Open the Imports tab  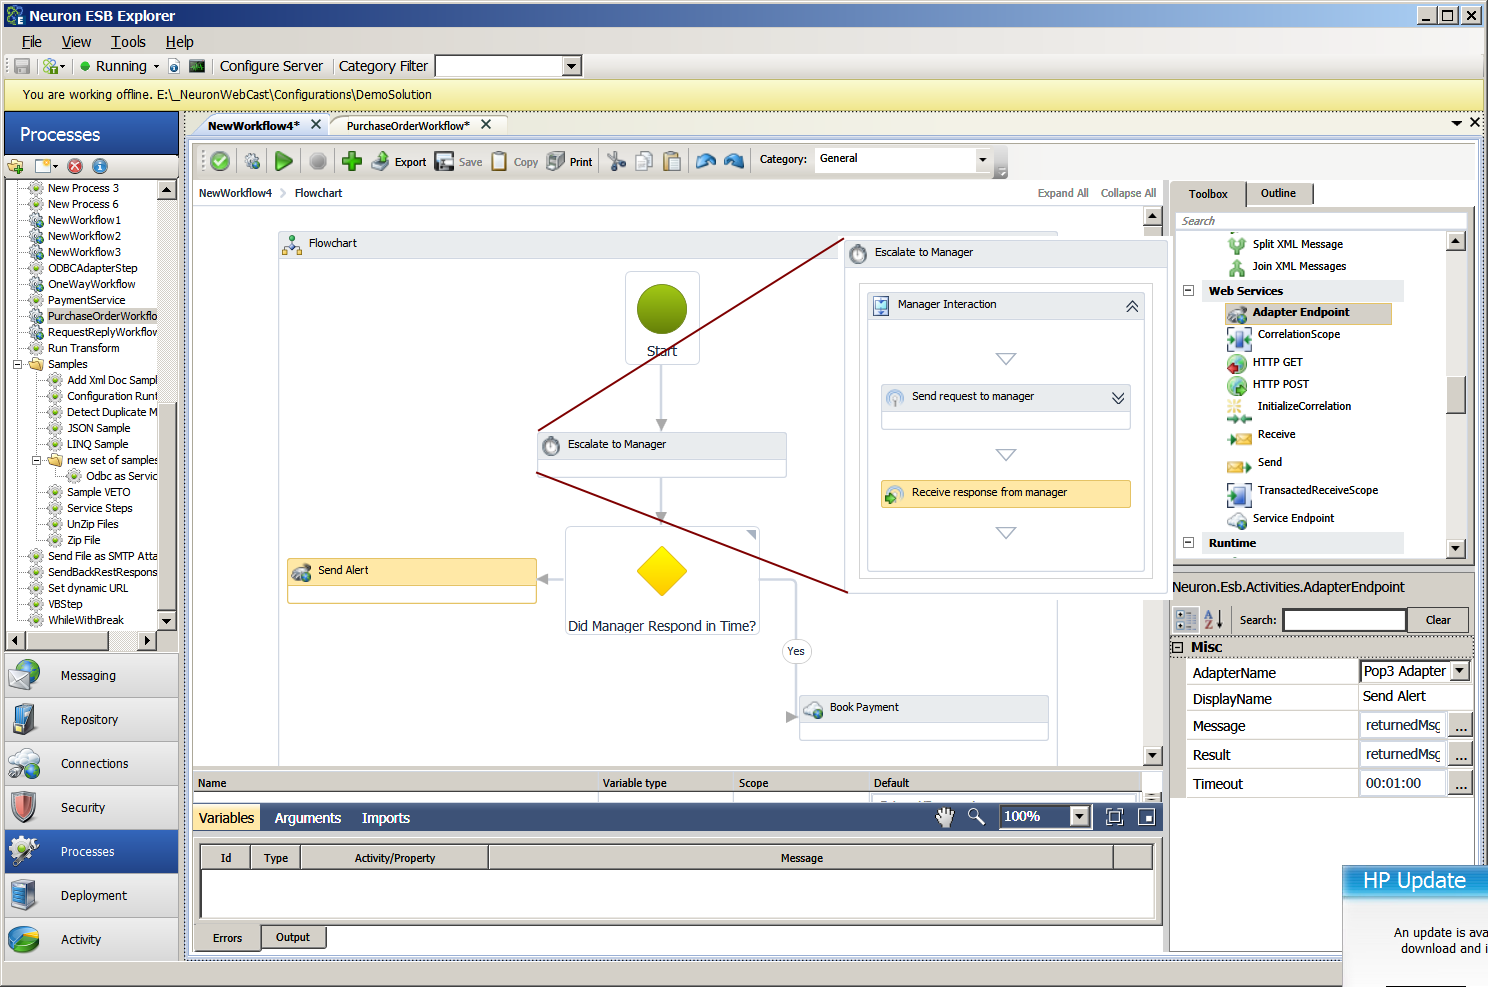[x=386, y=818]
